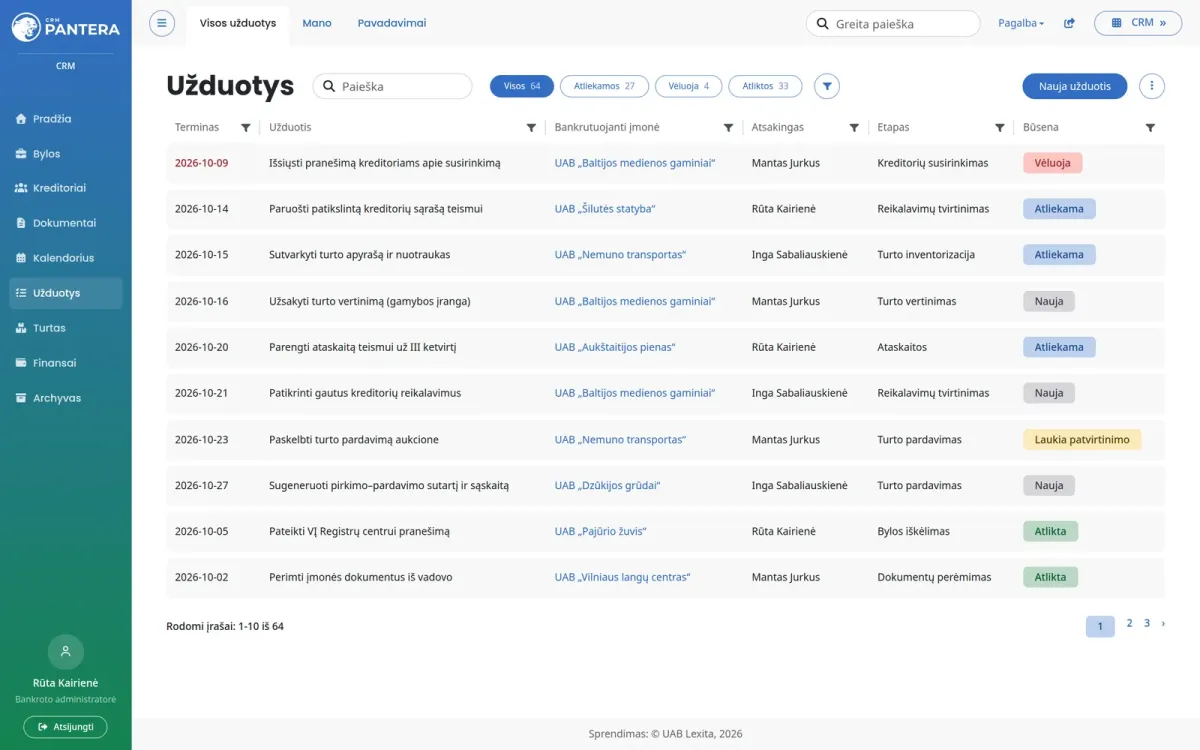The width and height of the screenshot is (1200, 750).
Task: Click "Dokumentų perėmimas" stage cell
Action: pyautogui.click(x=934, y=577)
